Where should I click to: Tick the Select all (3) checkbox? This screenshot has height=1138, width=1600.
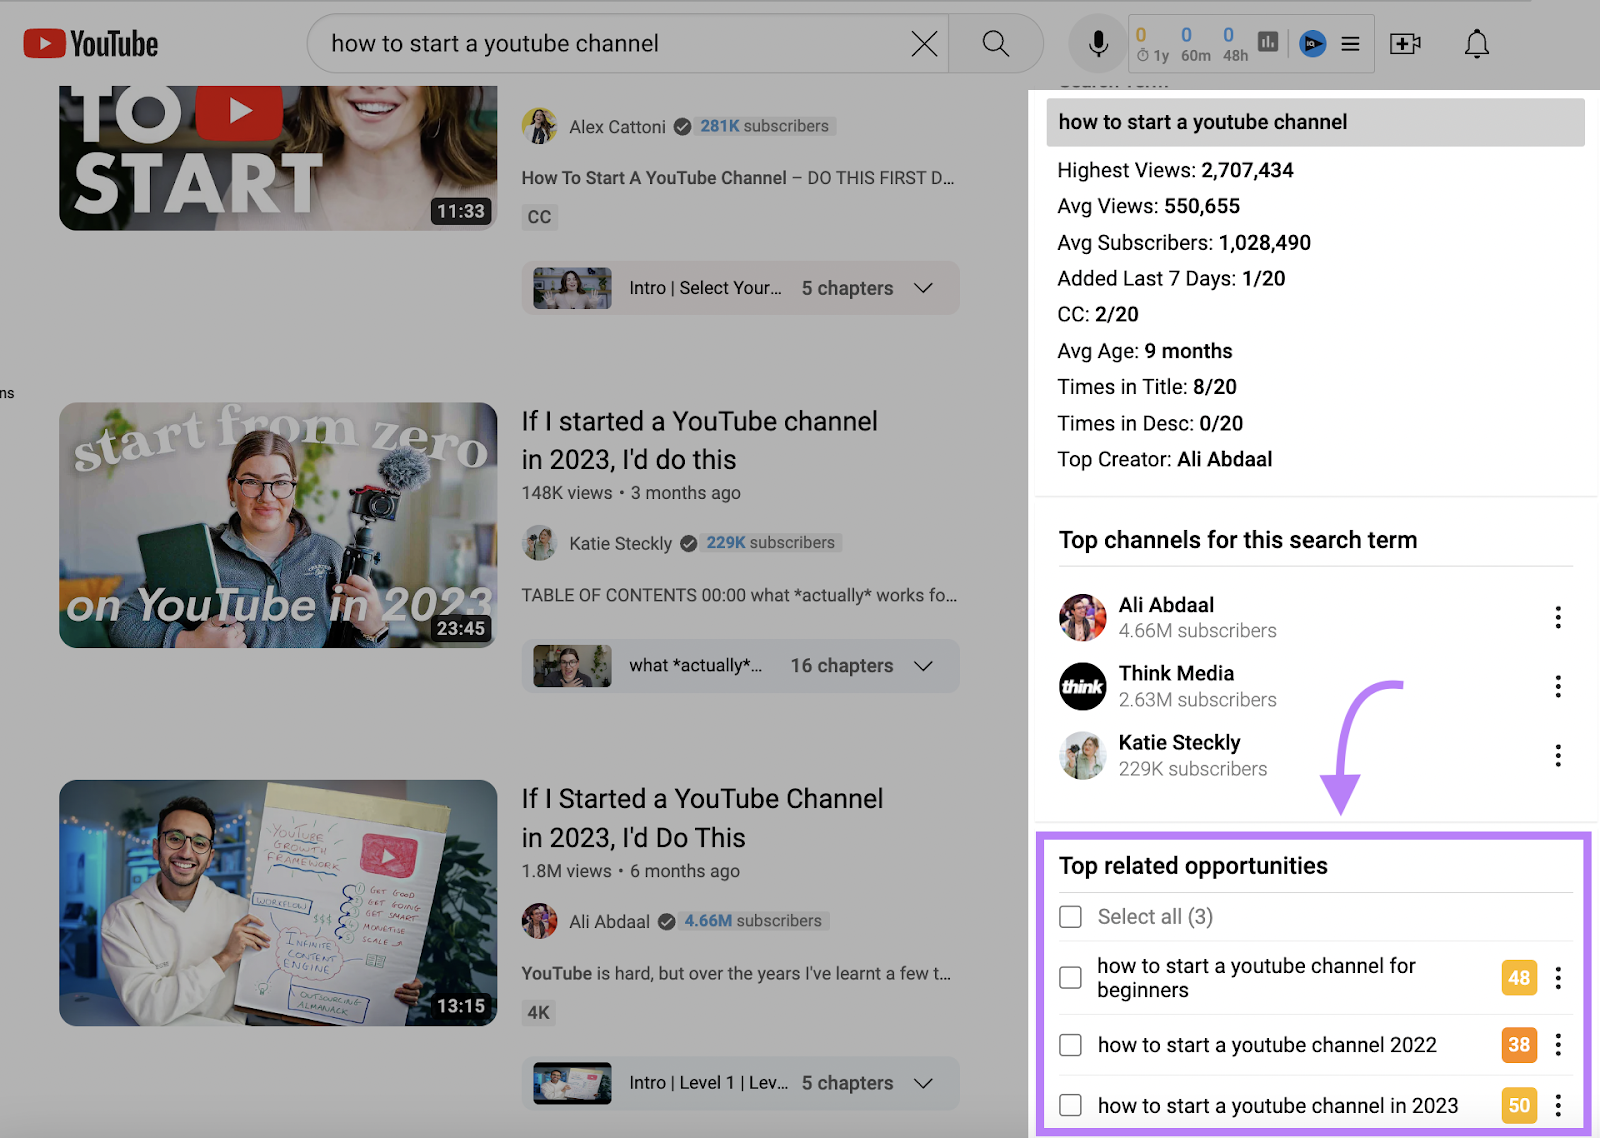coord(1070,917)
